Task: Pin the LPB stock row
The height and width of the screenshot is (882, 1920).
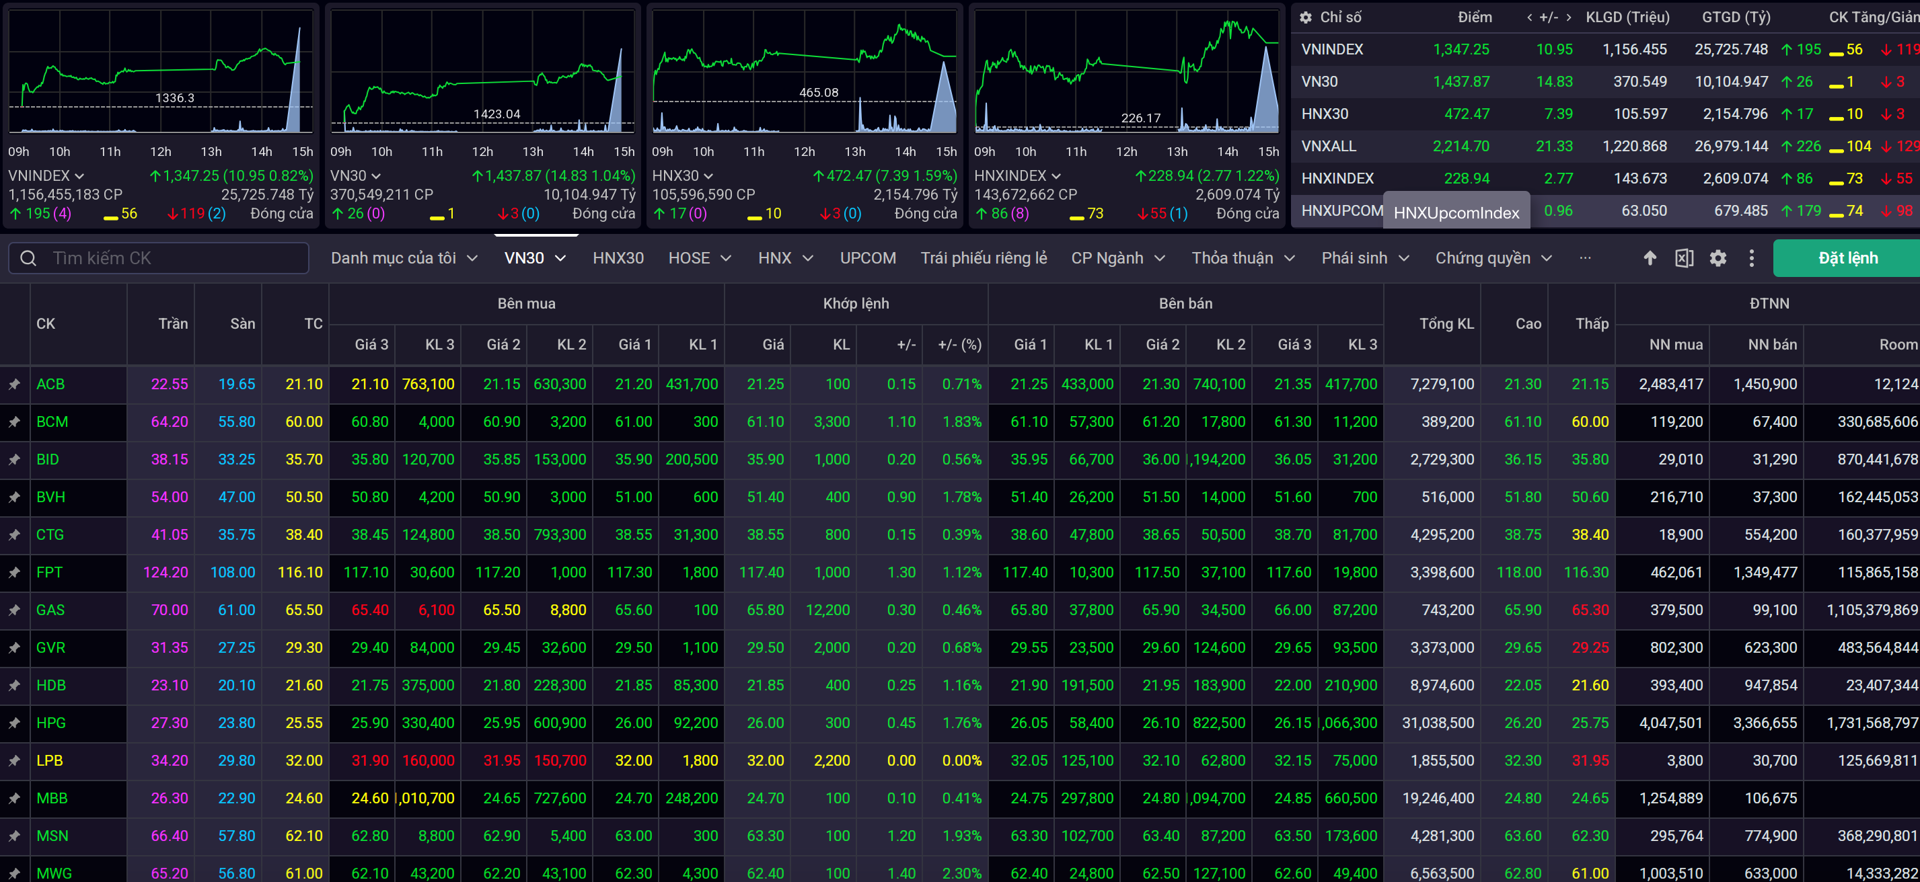Action: coord(14,761)
